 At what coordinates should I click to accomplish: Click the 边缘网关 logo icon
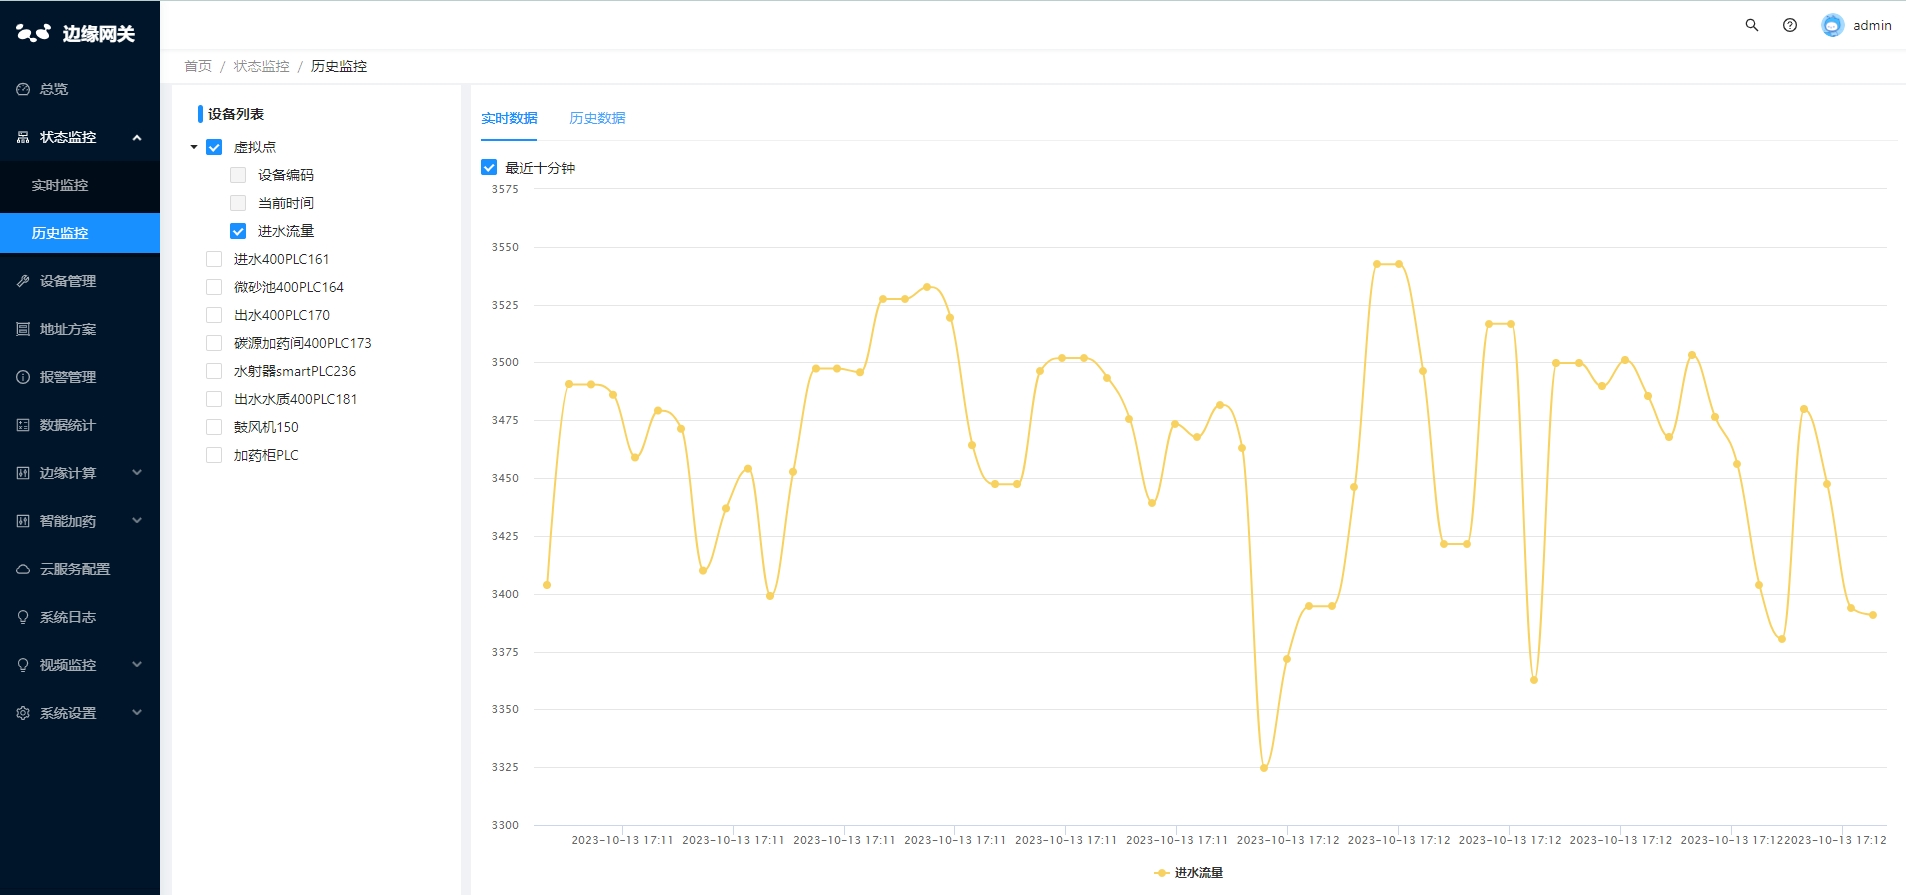[33, 33]
